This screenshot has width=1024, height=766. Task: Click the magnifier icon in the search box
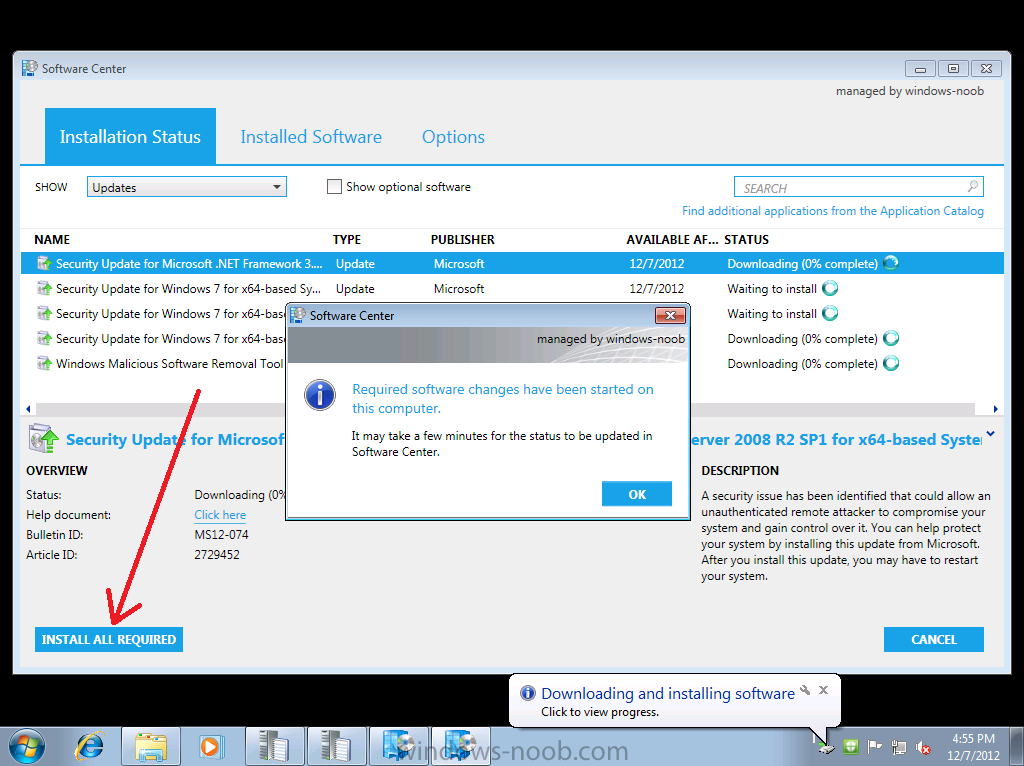972,187
